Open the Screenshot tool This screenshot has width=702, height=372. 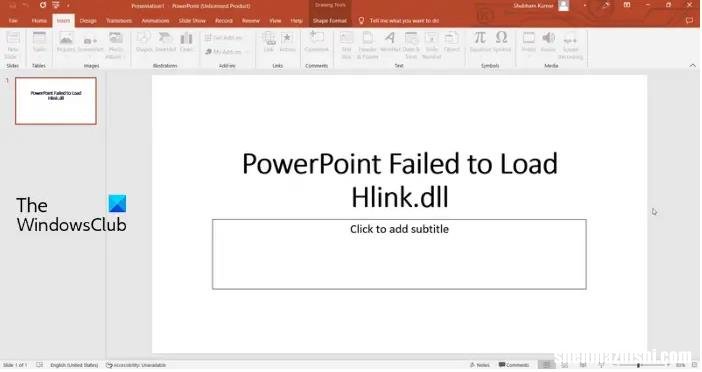[90, 43]
